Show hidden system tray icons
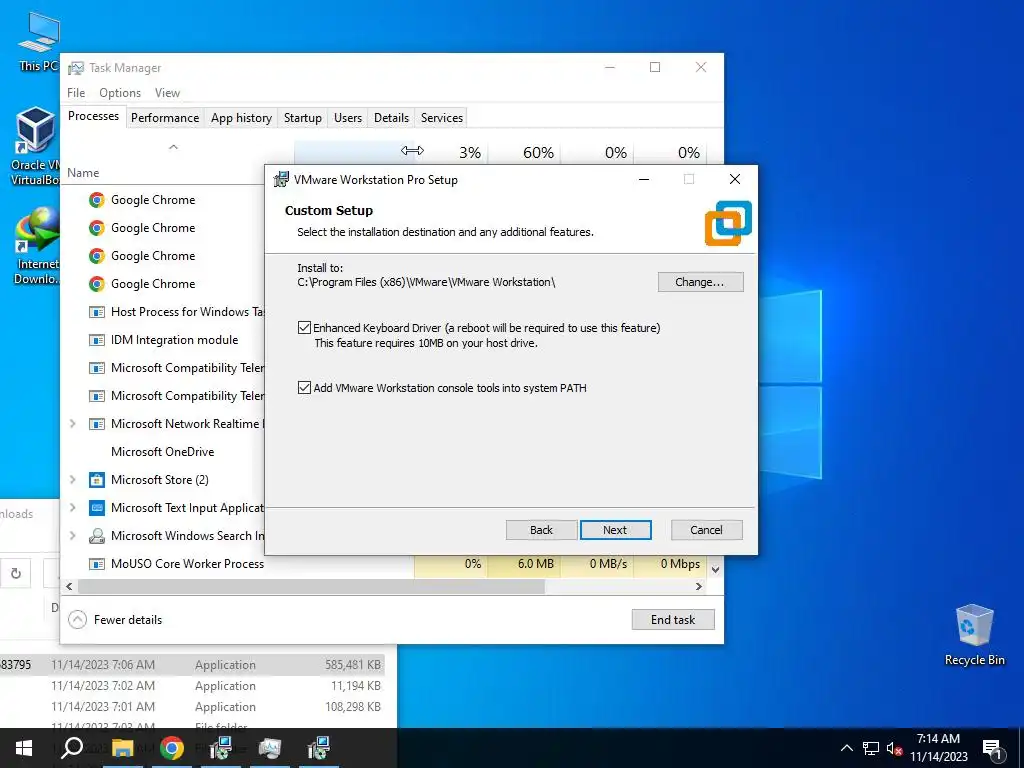Image resolution: width=1024 pixels, height=768 pixels. click(x=846, y=748)
